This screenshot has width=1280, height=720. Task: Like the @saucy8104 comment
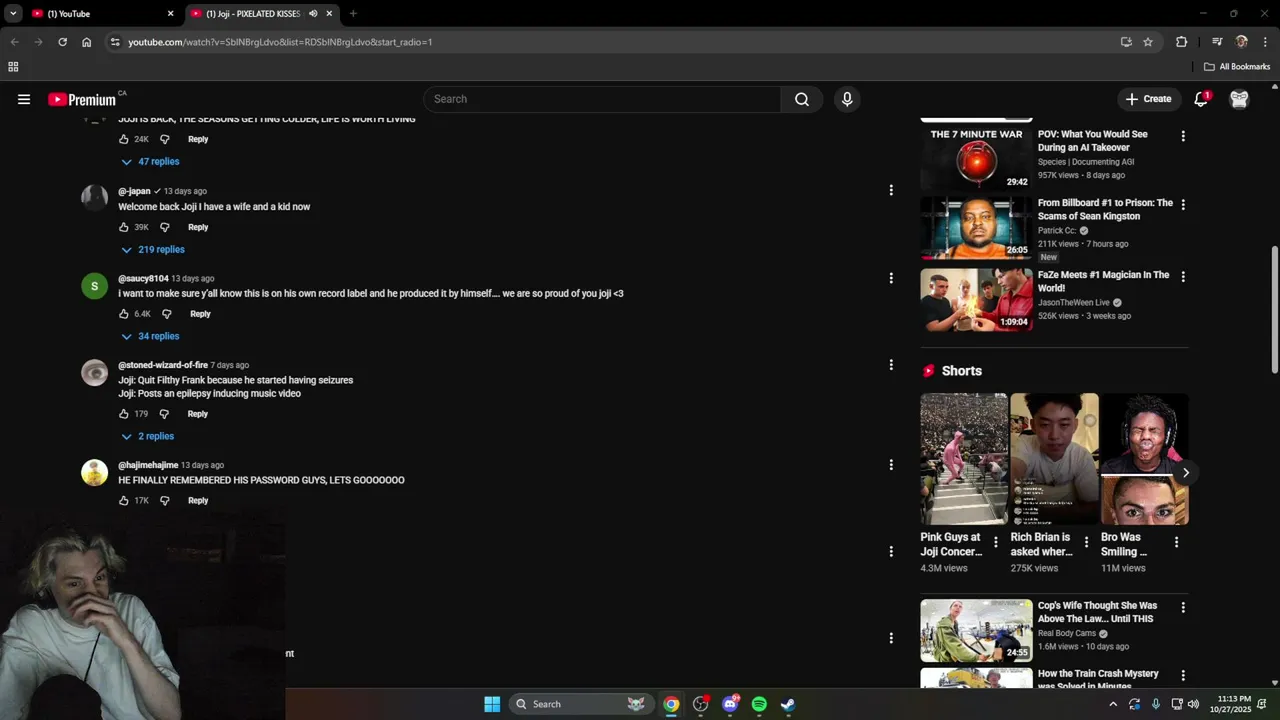124,314
